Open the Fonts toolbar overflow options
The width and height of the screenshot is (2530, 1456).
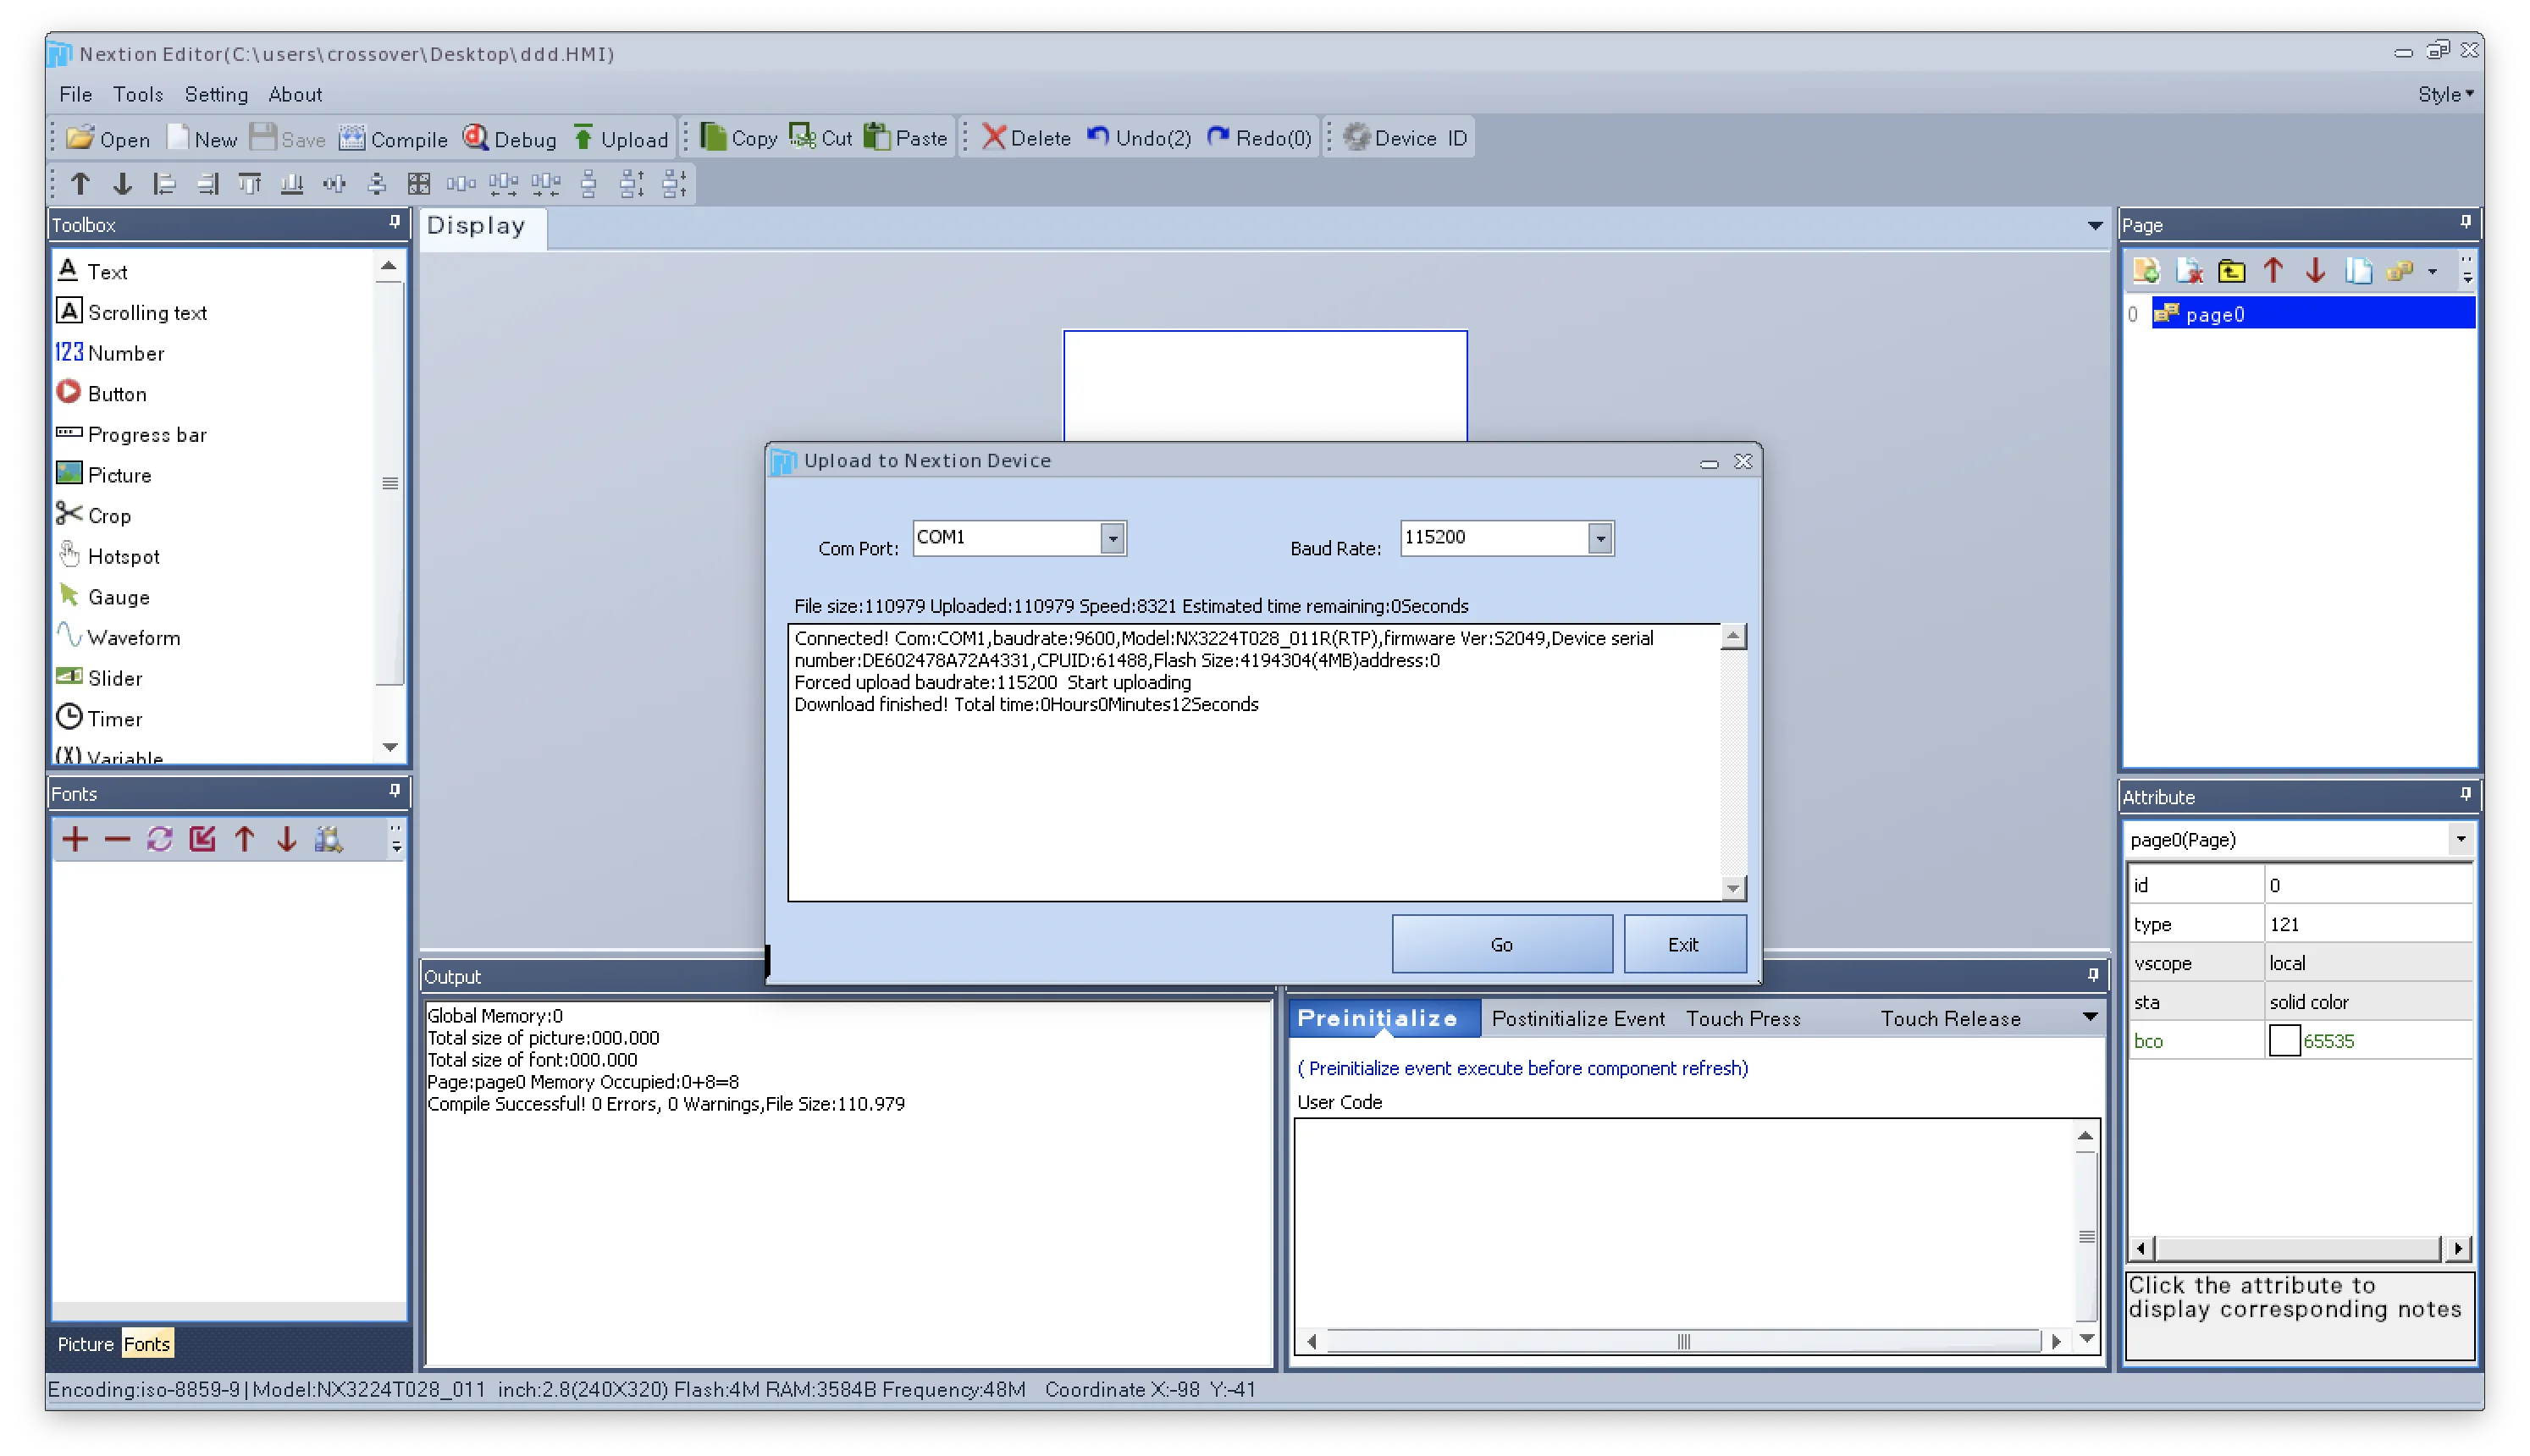tap(397, 839)
